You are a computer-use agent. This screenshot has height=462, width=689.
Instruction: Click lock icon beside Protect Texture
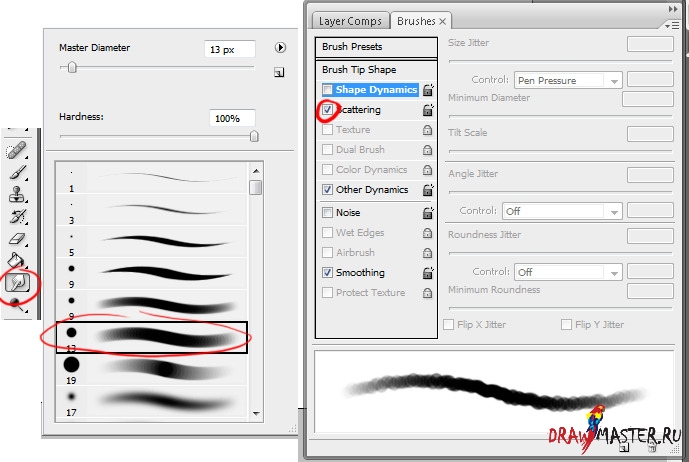[x=427, y=293]
